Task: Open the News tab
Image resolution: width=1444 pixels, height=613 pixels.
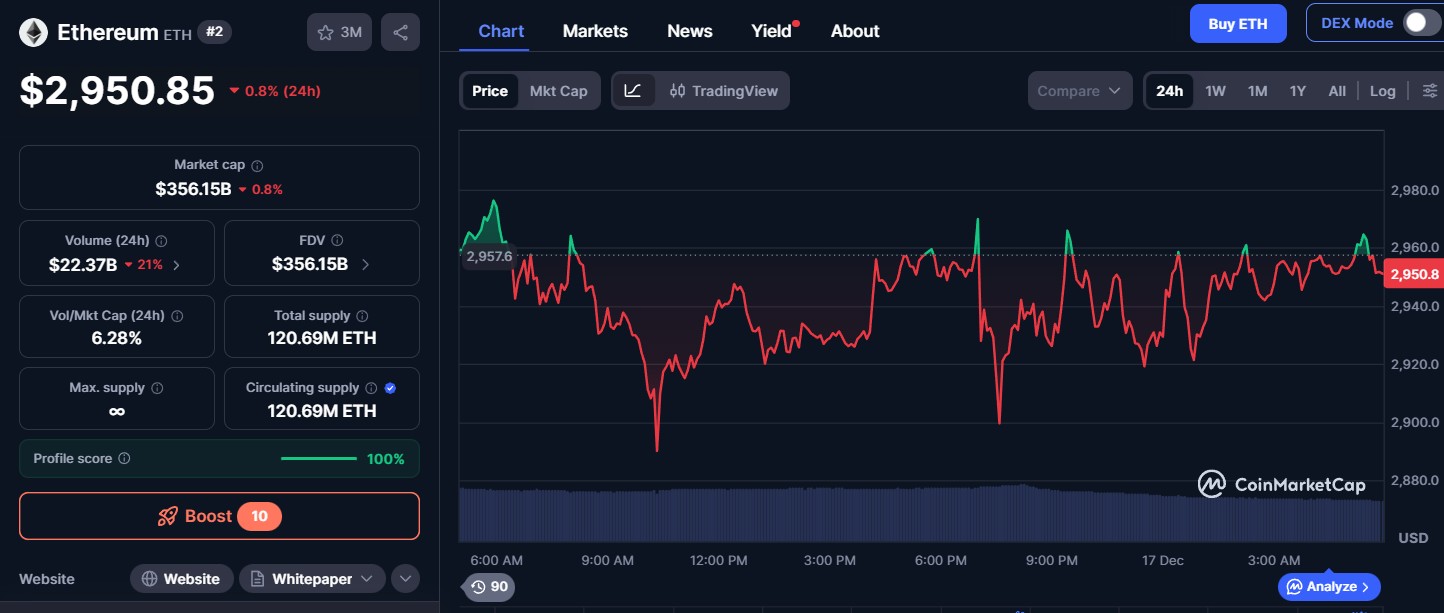Action: [x=689, y=31]
